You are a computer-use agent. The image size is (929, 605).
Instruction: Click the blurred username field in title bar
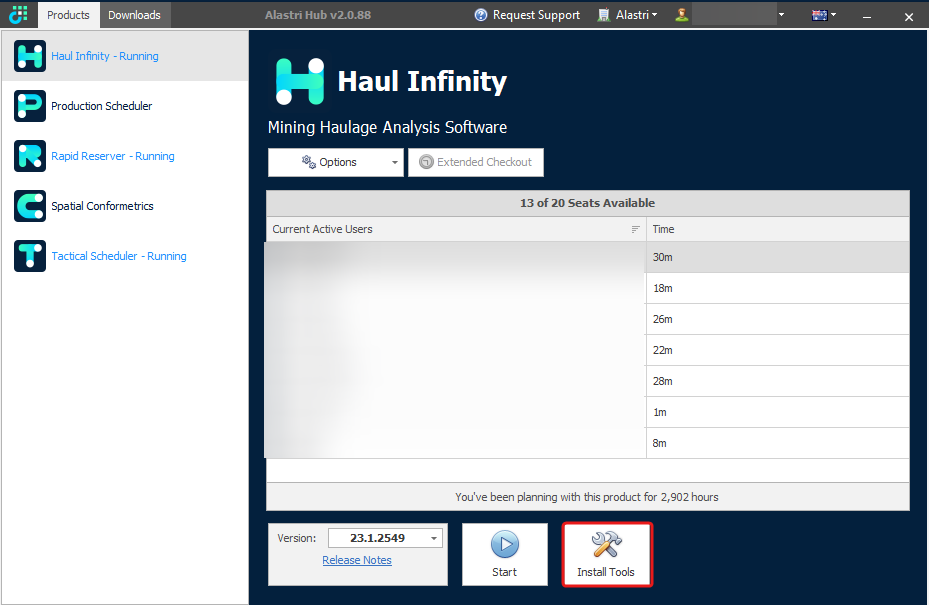(734, 15)
